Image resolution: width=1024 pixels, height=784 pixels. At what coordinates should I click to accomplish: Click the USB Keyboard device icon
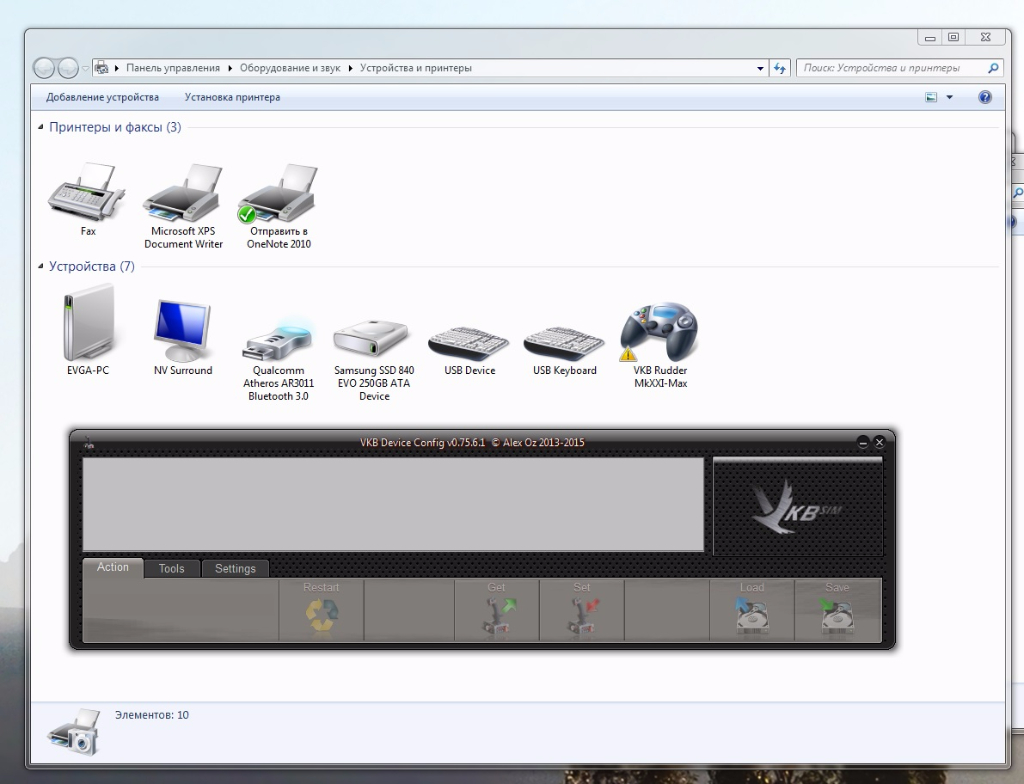pyautogui.click(x=564, y=340)
